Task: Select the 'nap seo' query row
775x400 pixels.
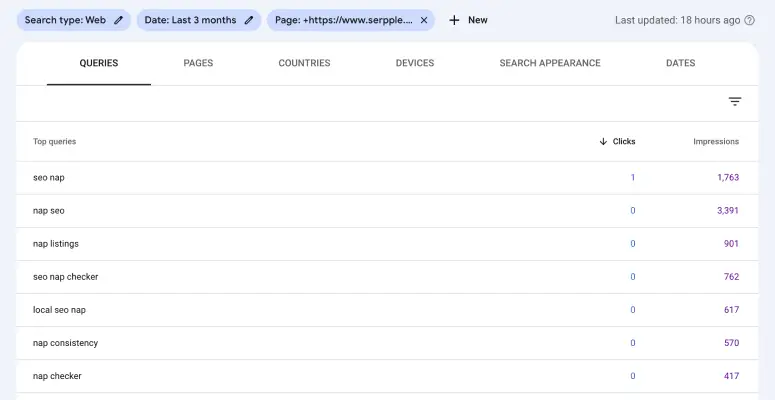Action: click(387, 211)
